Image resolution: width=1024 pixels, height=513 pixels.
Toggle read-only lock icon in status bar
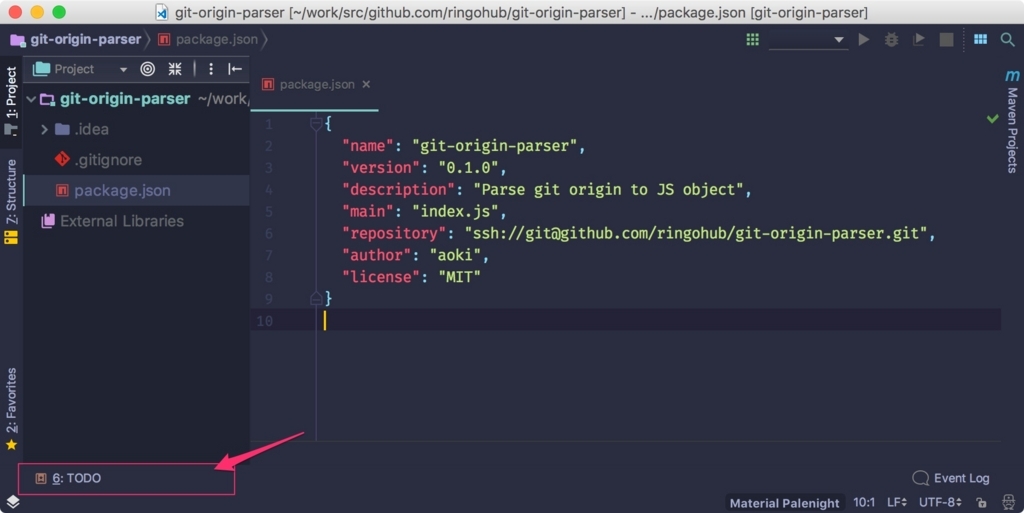(982, 503)
